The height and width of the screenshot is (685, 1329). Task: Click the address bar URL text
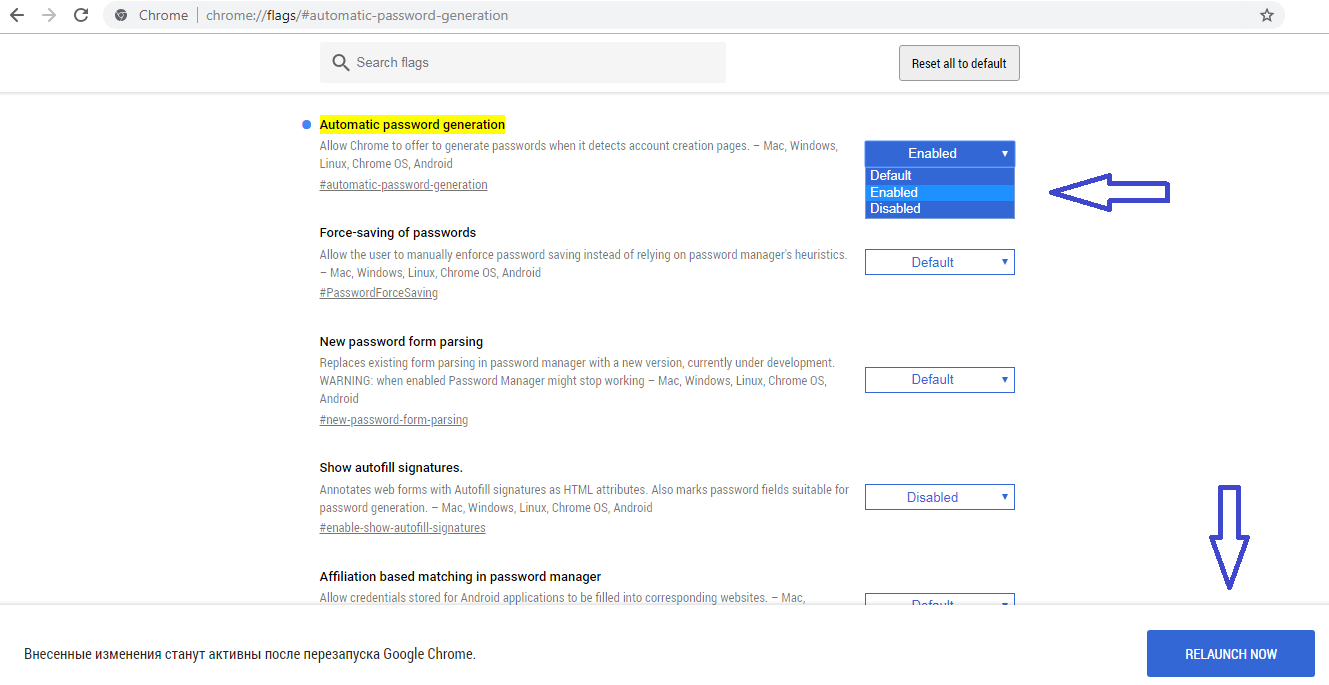pyautogui.click(x=357, y=15)
